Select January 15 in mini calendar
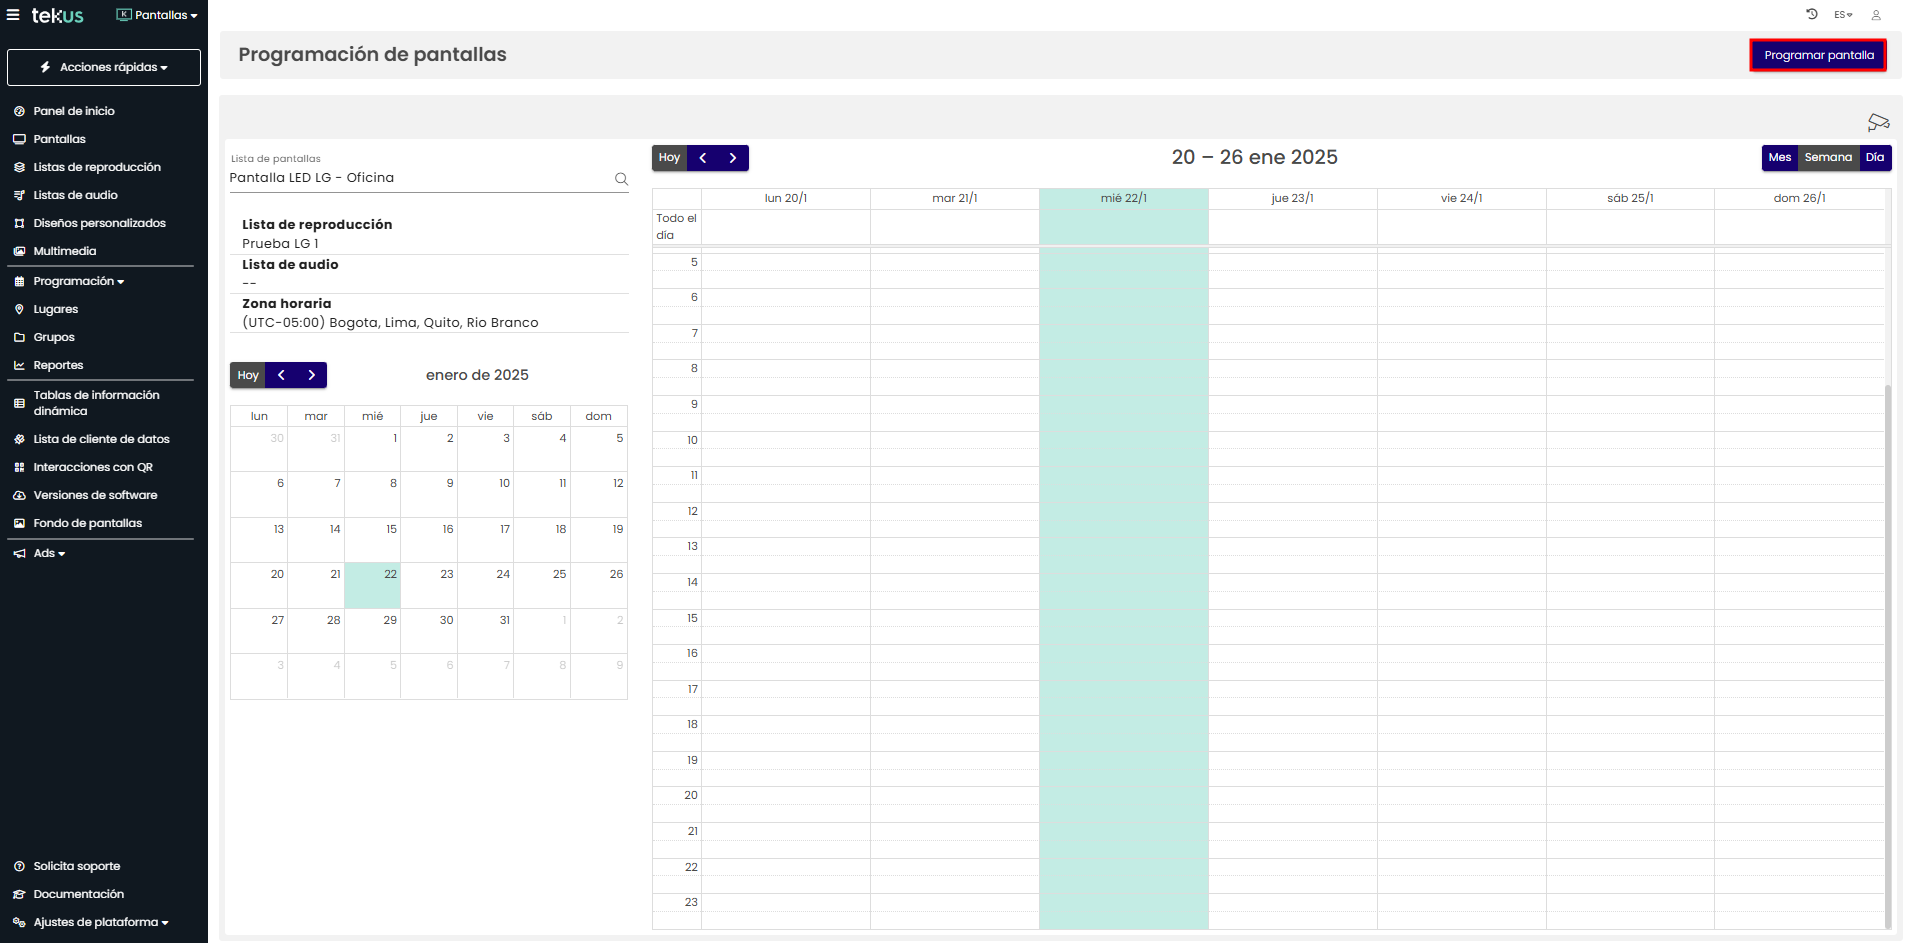The height and width of the screenshot is (943, 1906). 373,539
